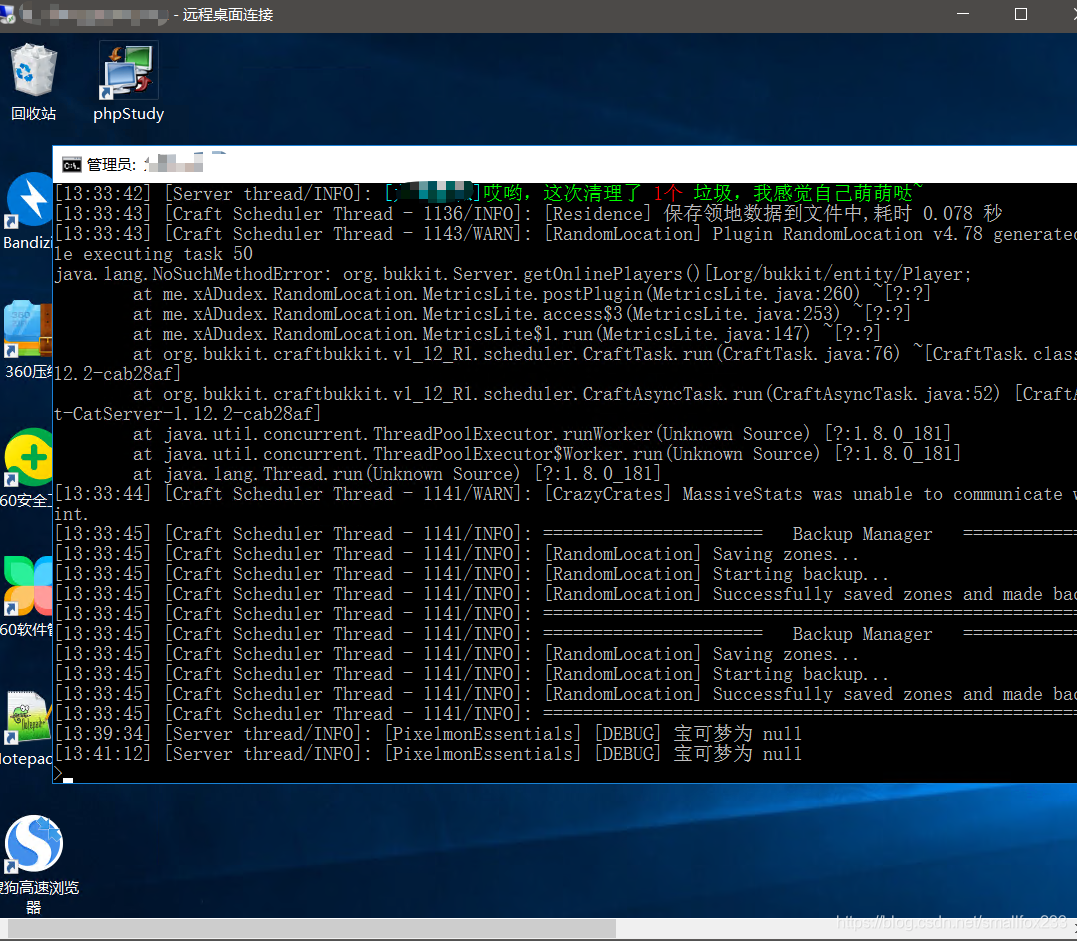
Task: Maximize the remote desktop window
Action: click(1021, 14)
